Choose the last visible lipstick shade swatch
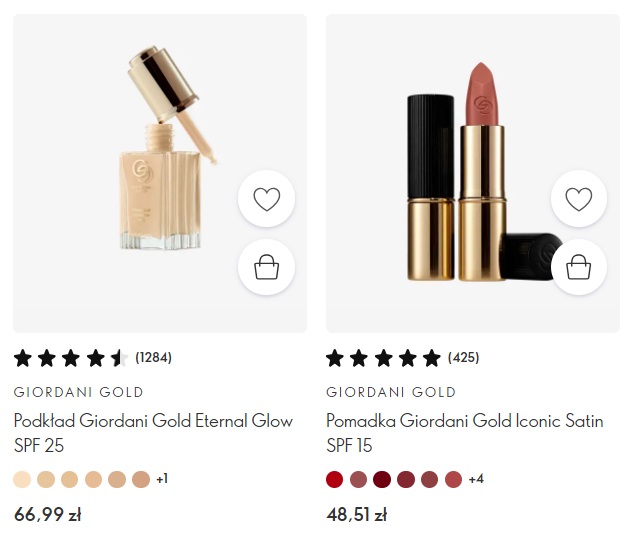Screen dimensions: 639x547 pos(453,479)
